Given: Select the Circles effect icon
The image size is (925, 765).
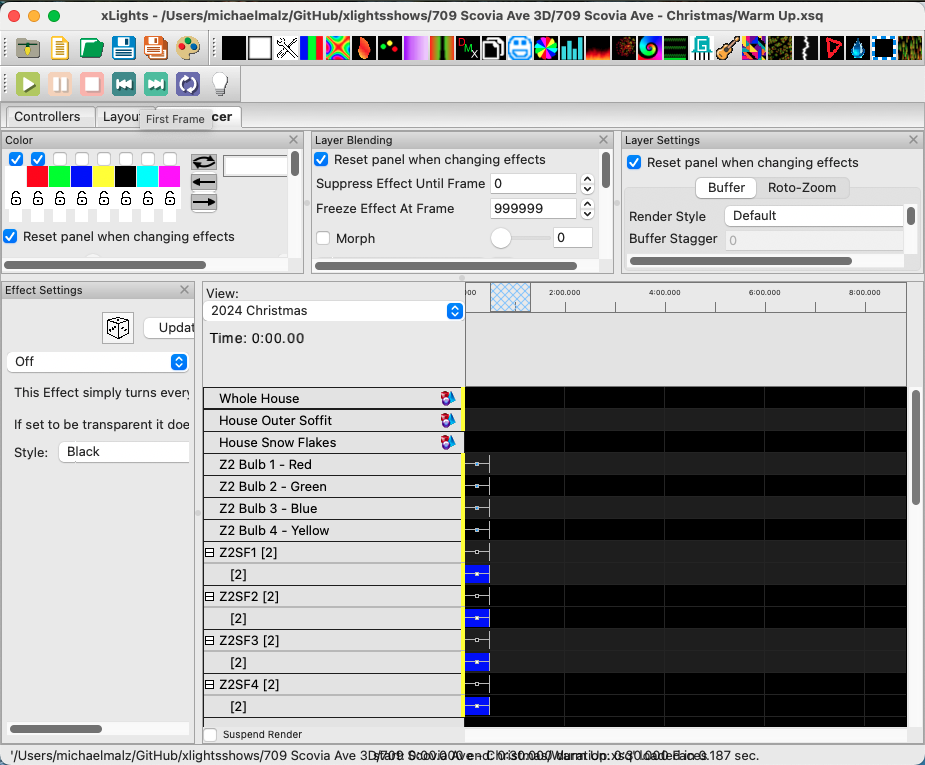Looking at the screenshot, I should click(389, 48).
